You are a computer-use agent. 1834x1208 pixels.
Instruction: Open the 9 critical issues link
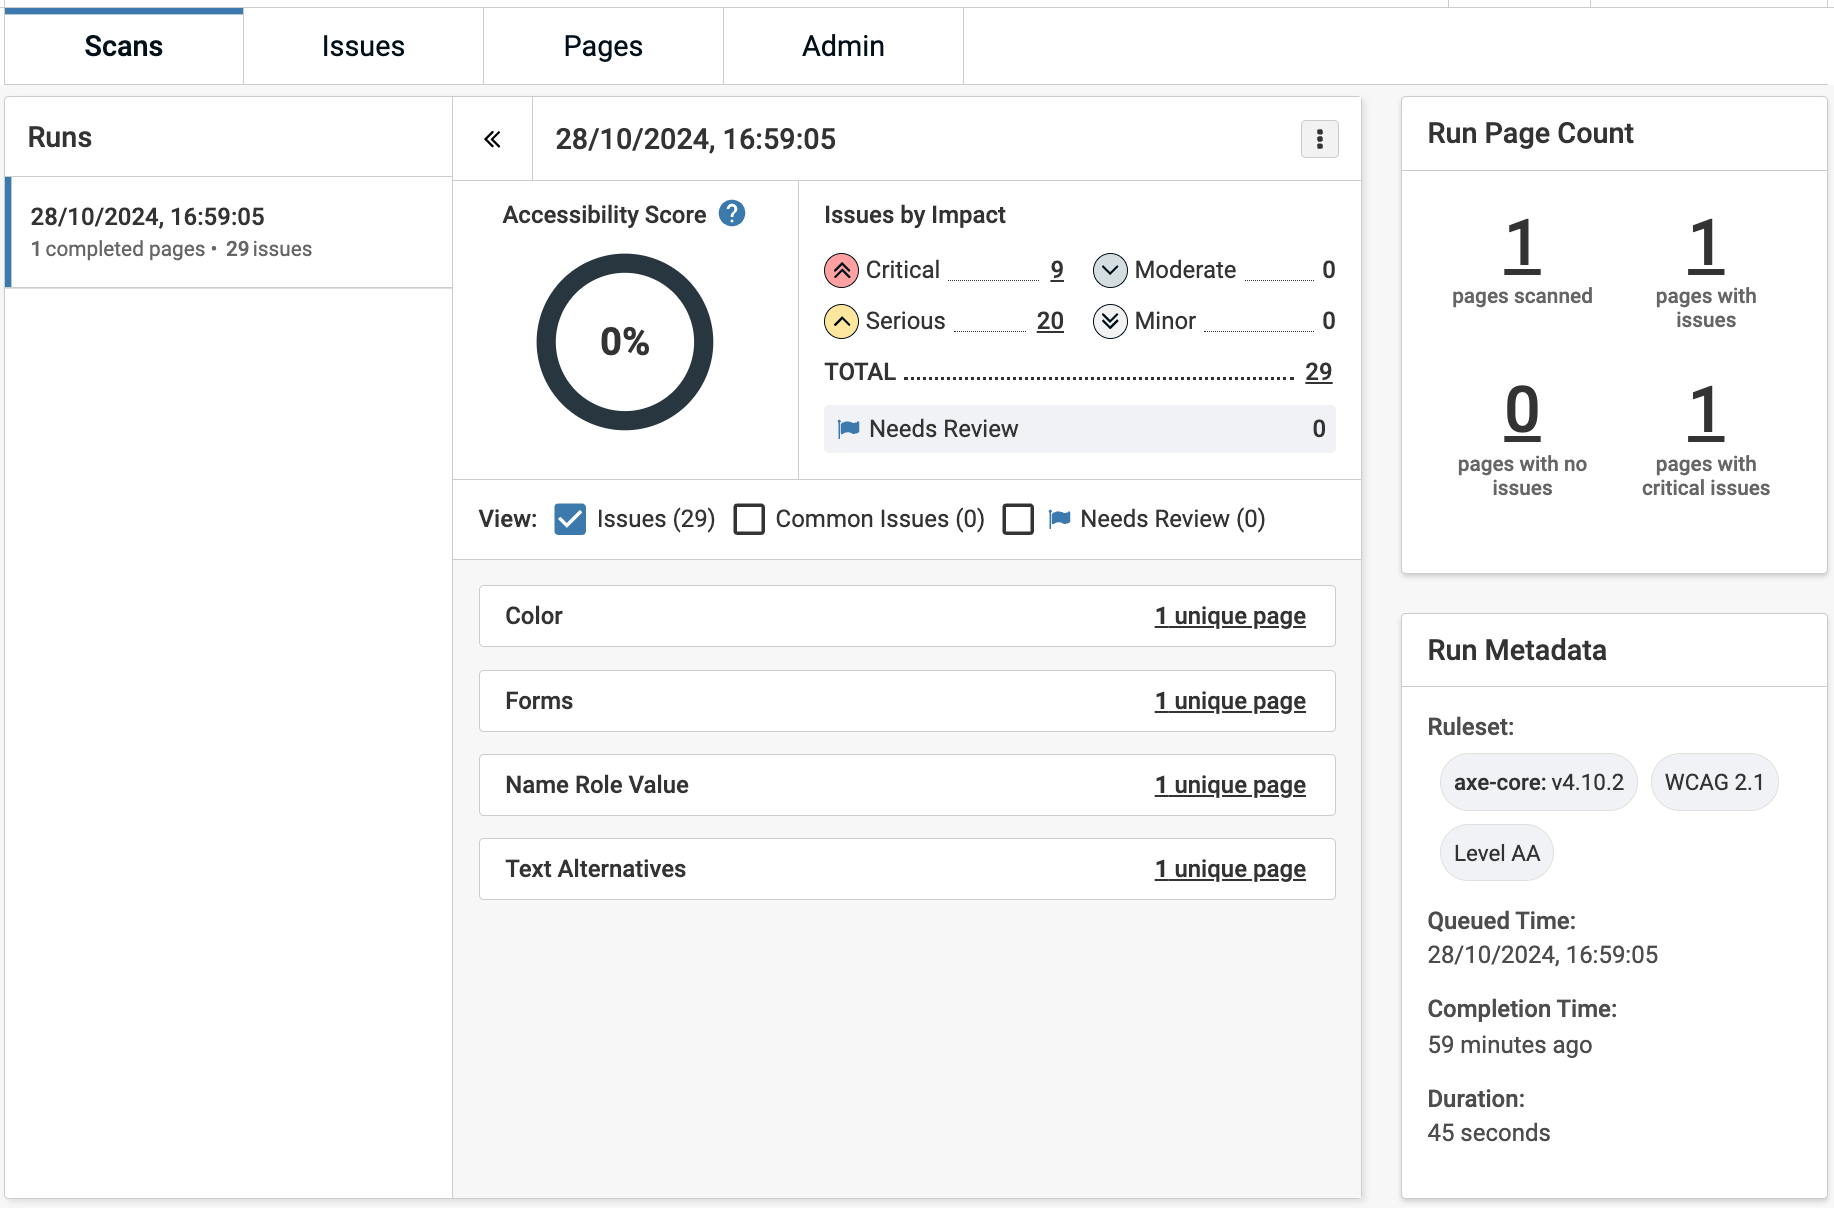click(1056, 270)
